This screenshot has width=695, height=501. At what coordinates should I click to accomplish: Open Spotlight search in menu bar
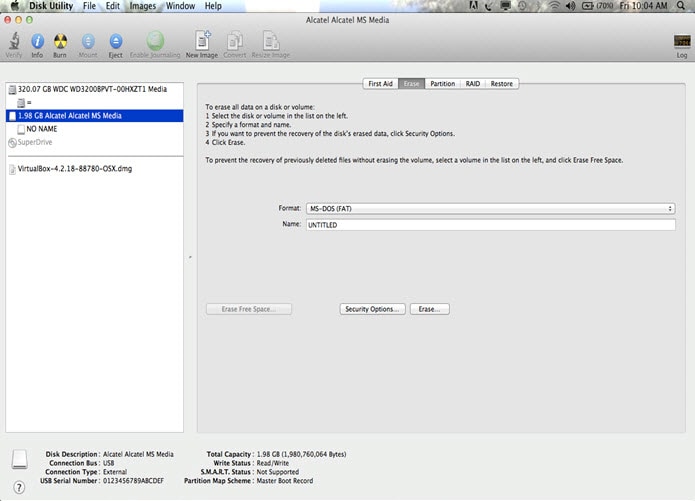pos(681,6)
